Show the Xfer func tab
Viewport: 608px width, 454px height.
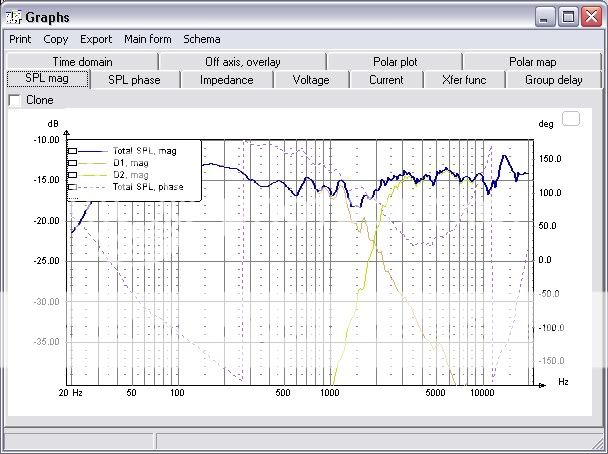point(464,80)
